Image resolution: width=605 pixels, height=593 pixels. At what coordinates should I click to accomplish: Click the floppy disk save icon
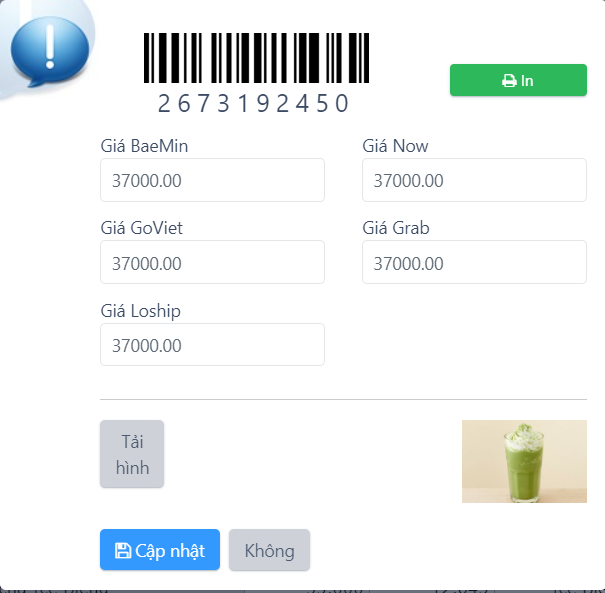pos(123,550)
